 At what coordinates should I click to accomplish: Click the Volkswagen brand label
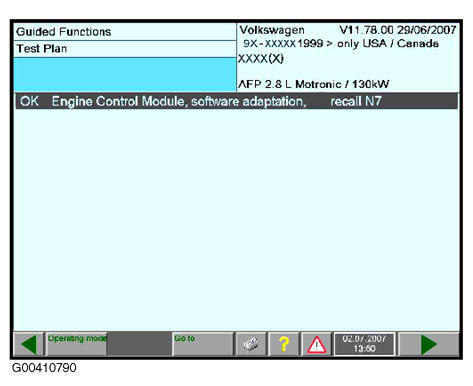pyautogui.click(x=272, y=30)
